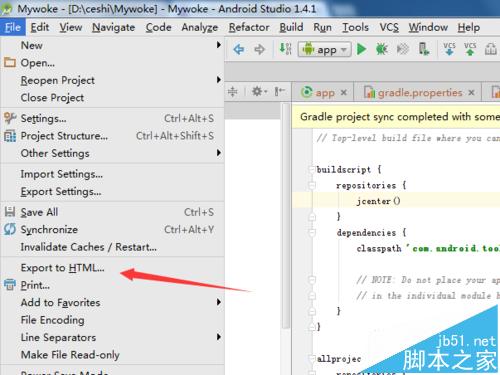The image size is (500, 375).
Task: Collapse the dependencies block fold marker
Action: coord(312,232)
